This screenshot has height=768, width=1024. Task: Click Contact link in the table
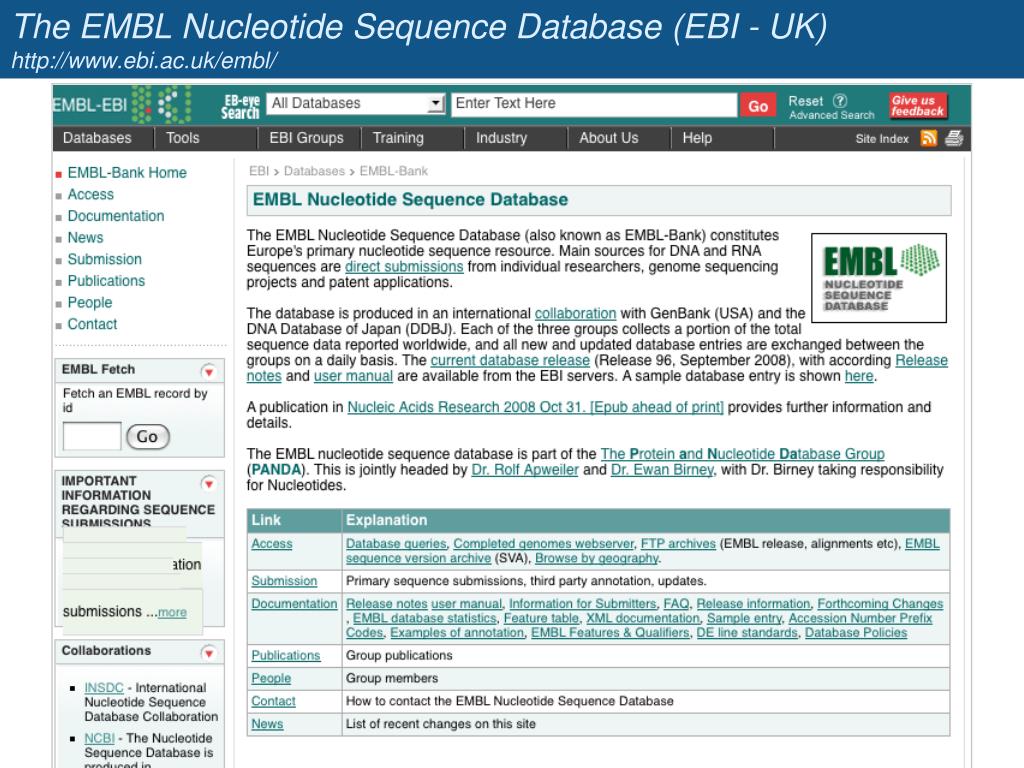pyautogui.click(x=274, y=701)
